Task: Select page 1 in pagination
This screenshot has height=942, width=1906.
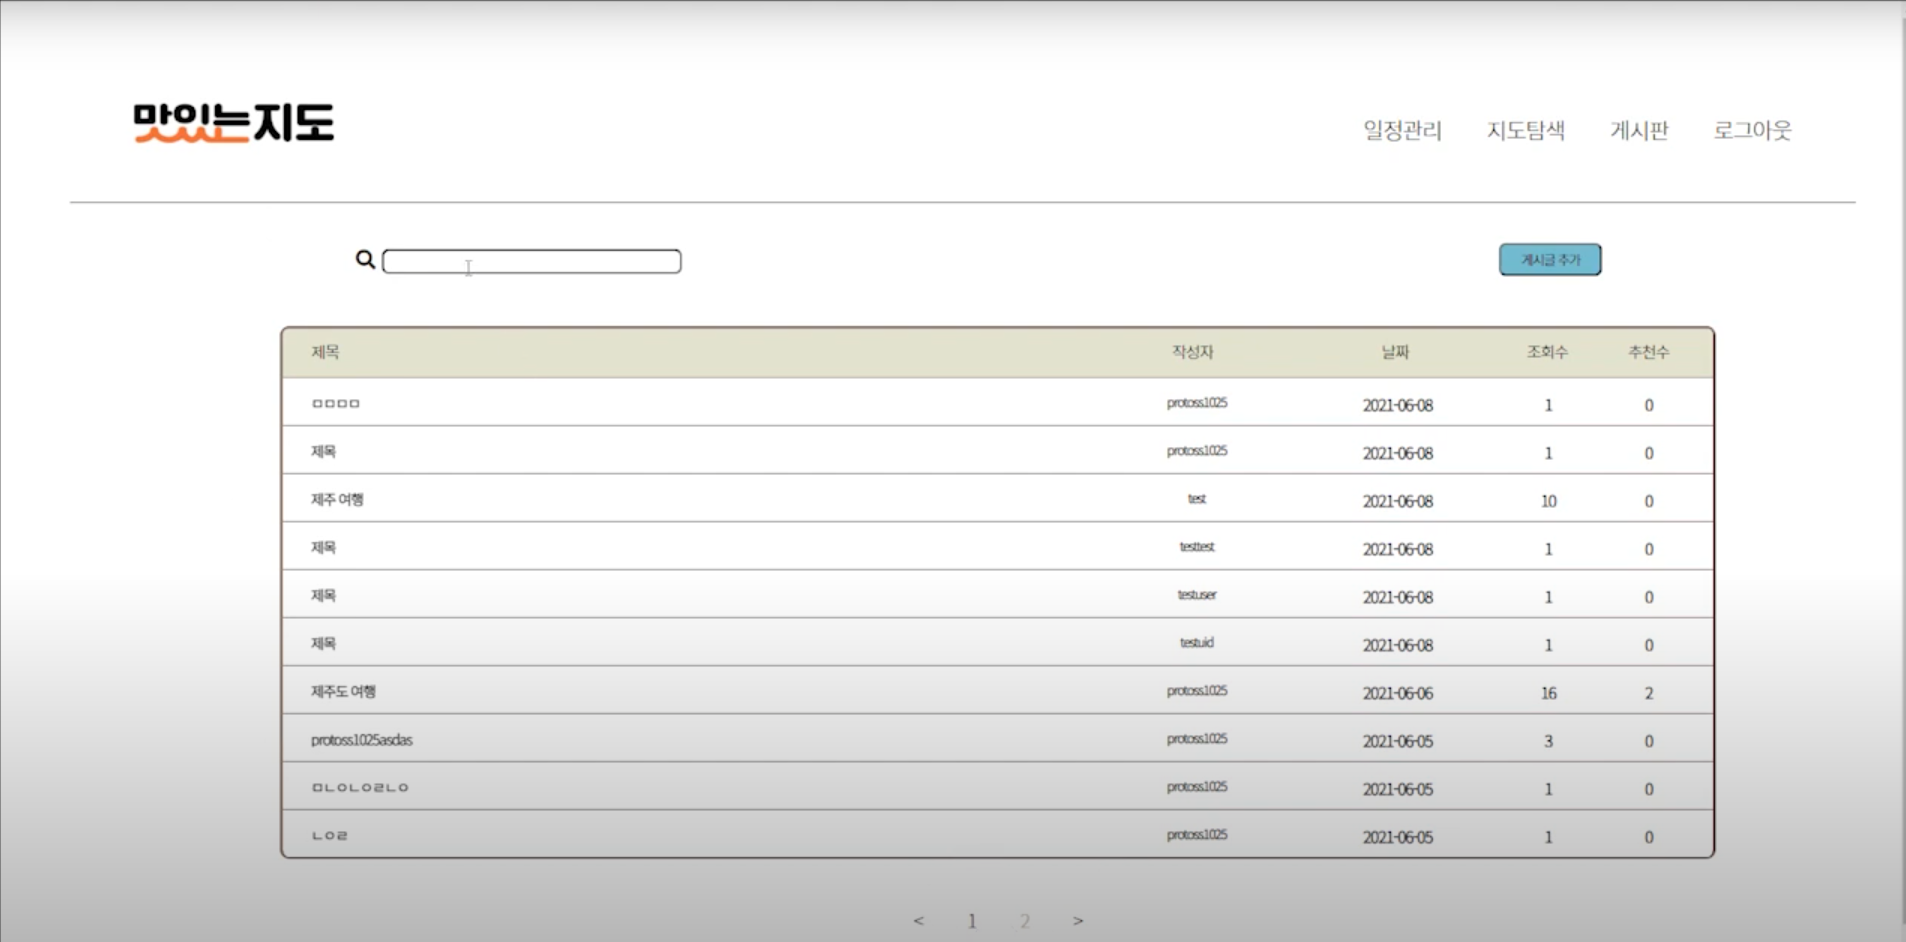Action: 971,921
